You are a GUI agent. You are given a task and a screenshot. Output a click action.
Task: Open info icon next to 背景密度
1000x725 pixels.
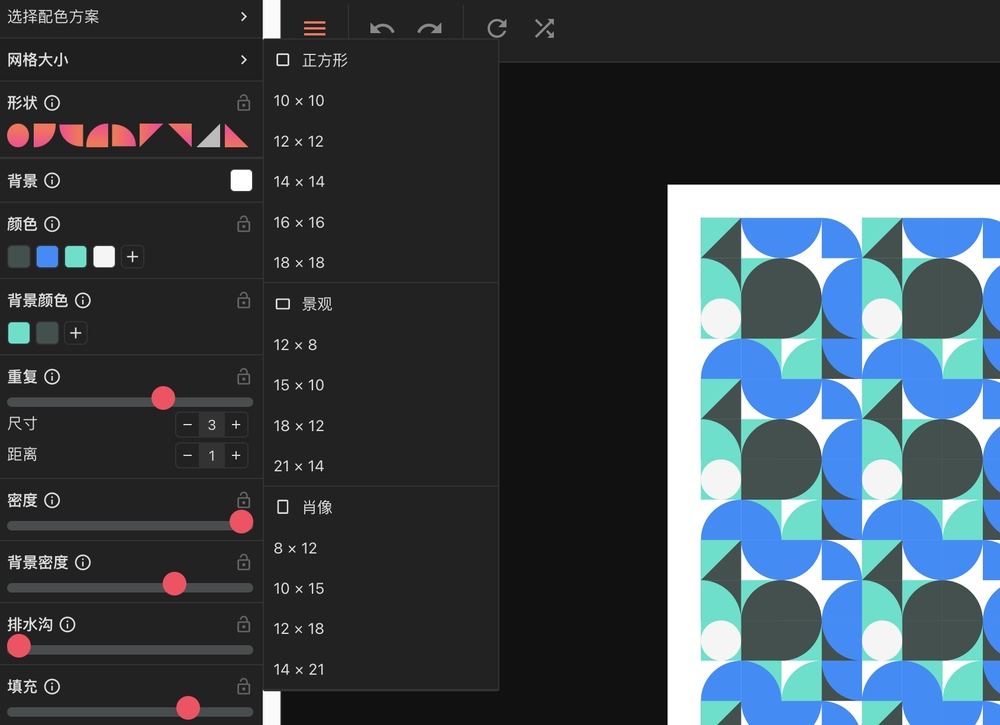coord(83,562)
